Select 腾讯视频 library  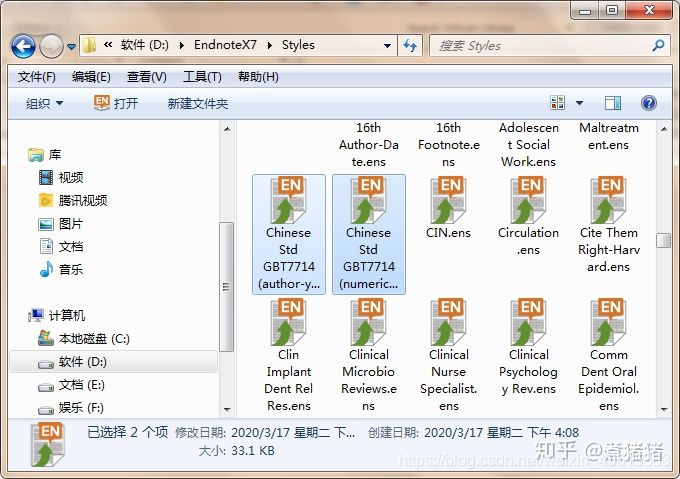click(x=73, y=200)
